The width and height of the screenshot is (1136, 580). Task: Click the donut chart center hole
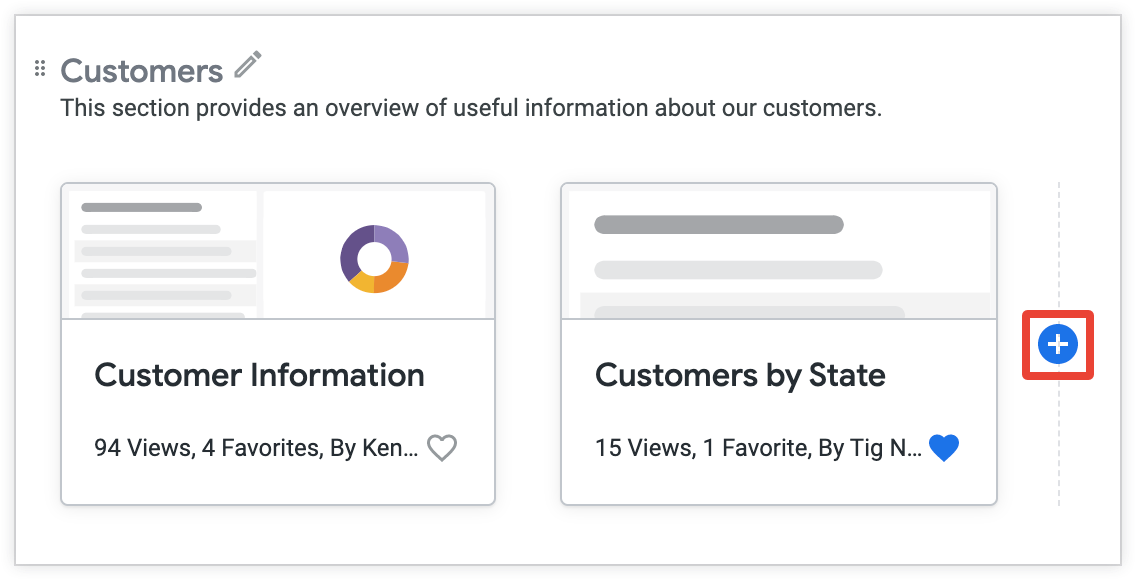pos(374,259)
